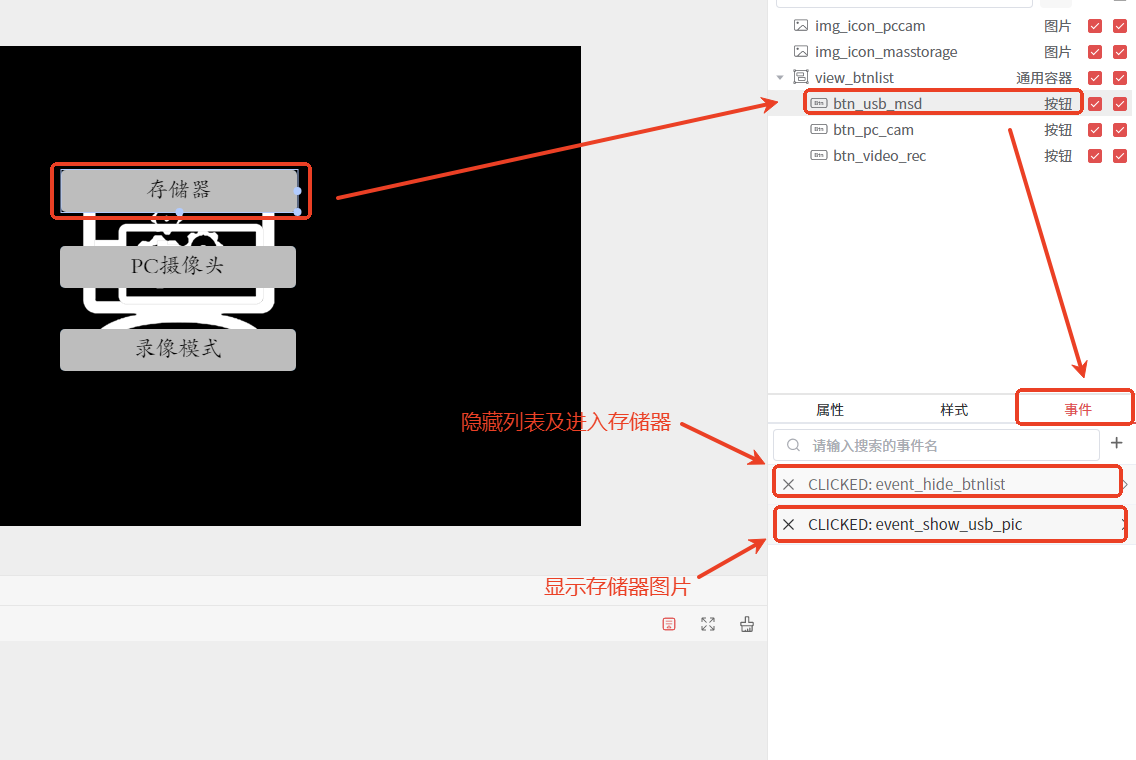1136x760 pixels.
Task: Collapse the view_btnlist tree node
Action: click(780, 78)
